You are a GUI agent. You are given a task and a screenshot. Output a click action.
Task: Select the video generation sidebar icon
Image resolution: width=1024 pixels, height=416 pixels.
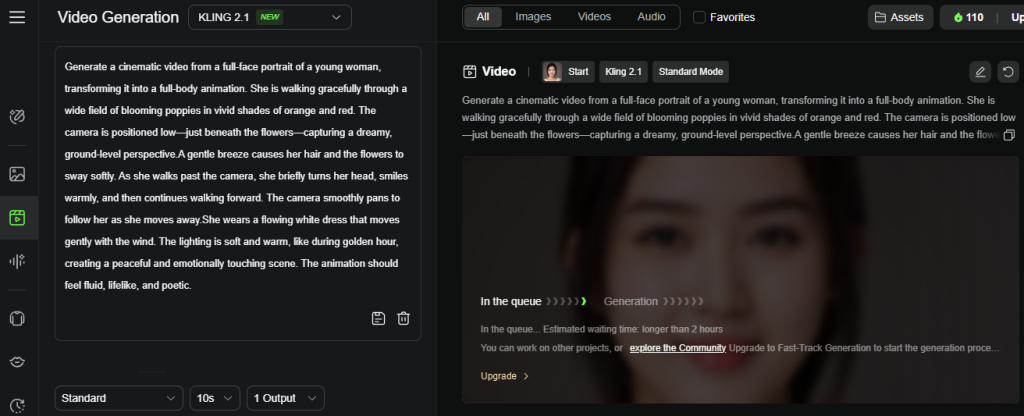tap(17, 217)
